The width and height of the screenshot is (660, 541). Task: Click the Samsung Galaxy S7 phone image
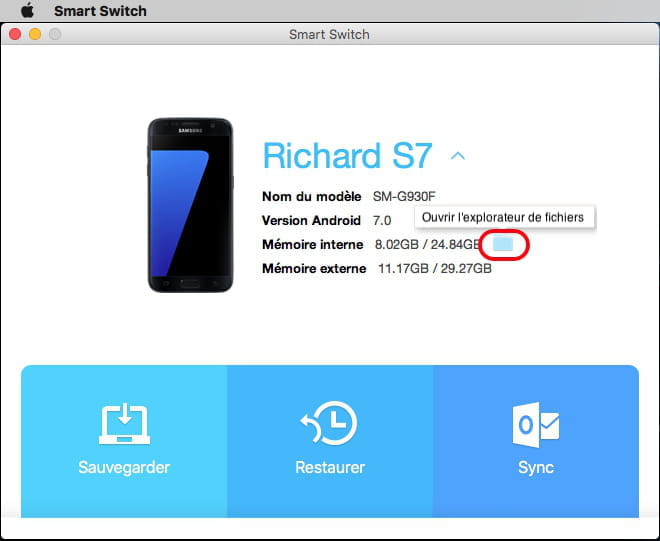point(190,205)
